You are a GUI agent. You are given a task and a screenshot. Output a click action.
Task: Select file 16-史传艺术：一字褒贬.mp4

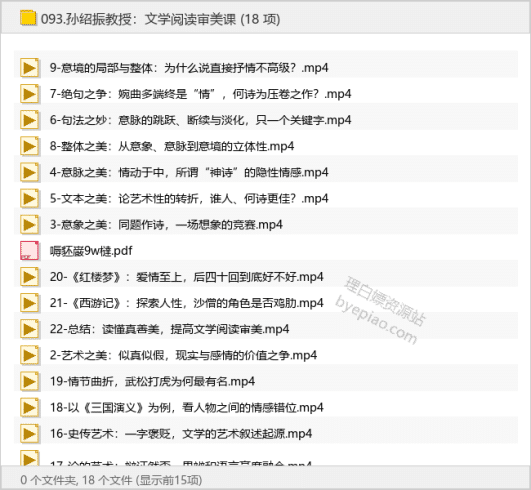181,433
